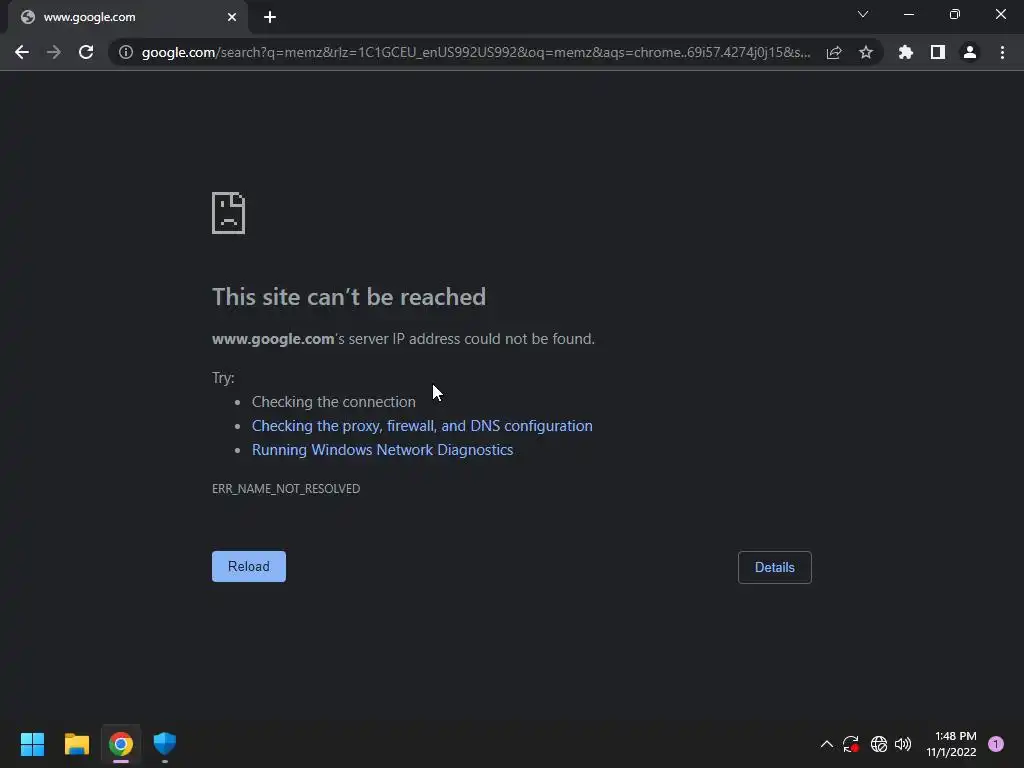Image resolution: width=1024 pixels, height=768 pixels.
Task: Click the Windows Update tray icon
Action: [x=851, y=744]
